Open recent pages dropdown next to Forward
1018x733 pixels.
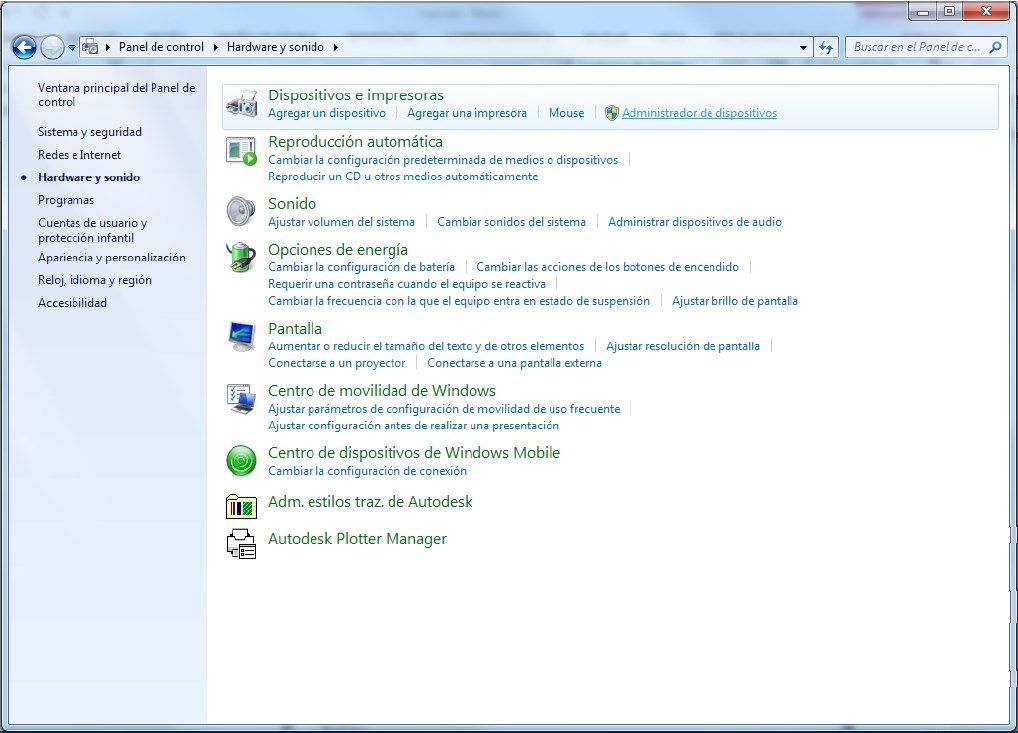[72, 47]
